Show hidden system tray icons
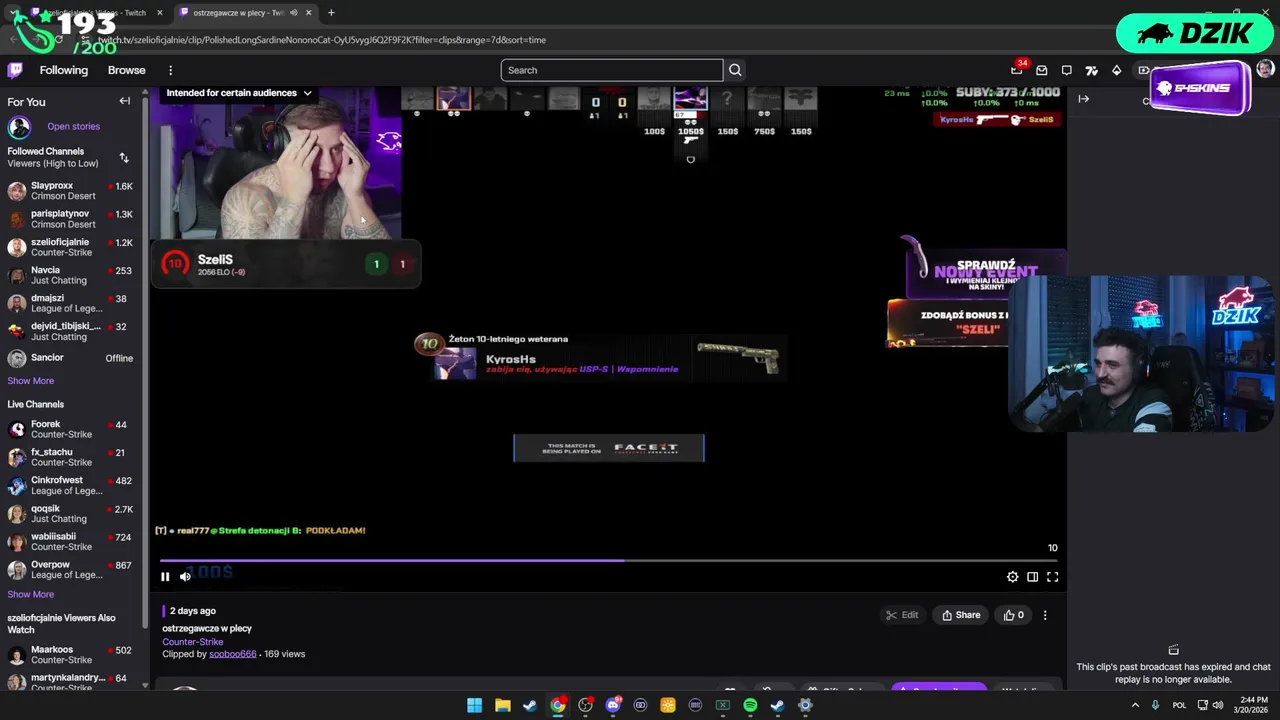Viewport: 1280px width, 720px height. tap(1135, 705)
